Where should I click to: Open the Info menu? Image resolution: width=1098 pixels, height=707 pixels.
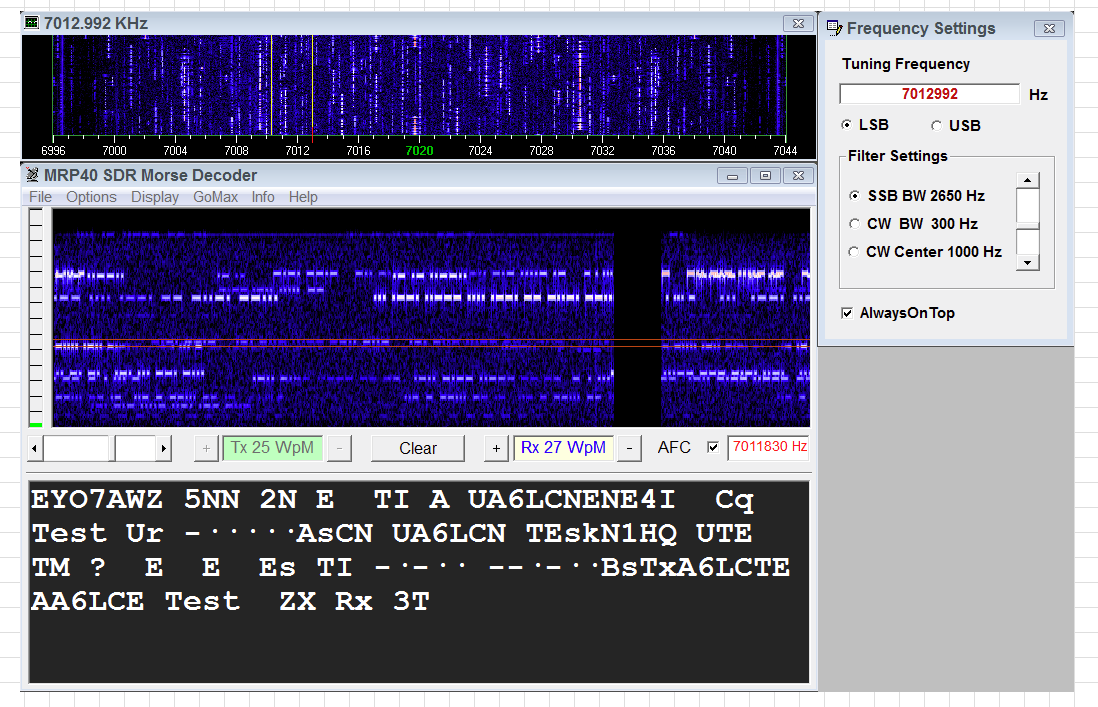point(263,197)
